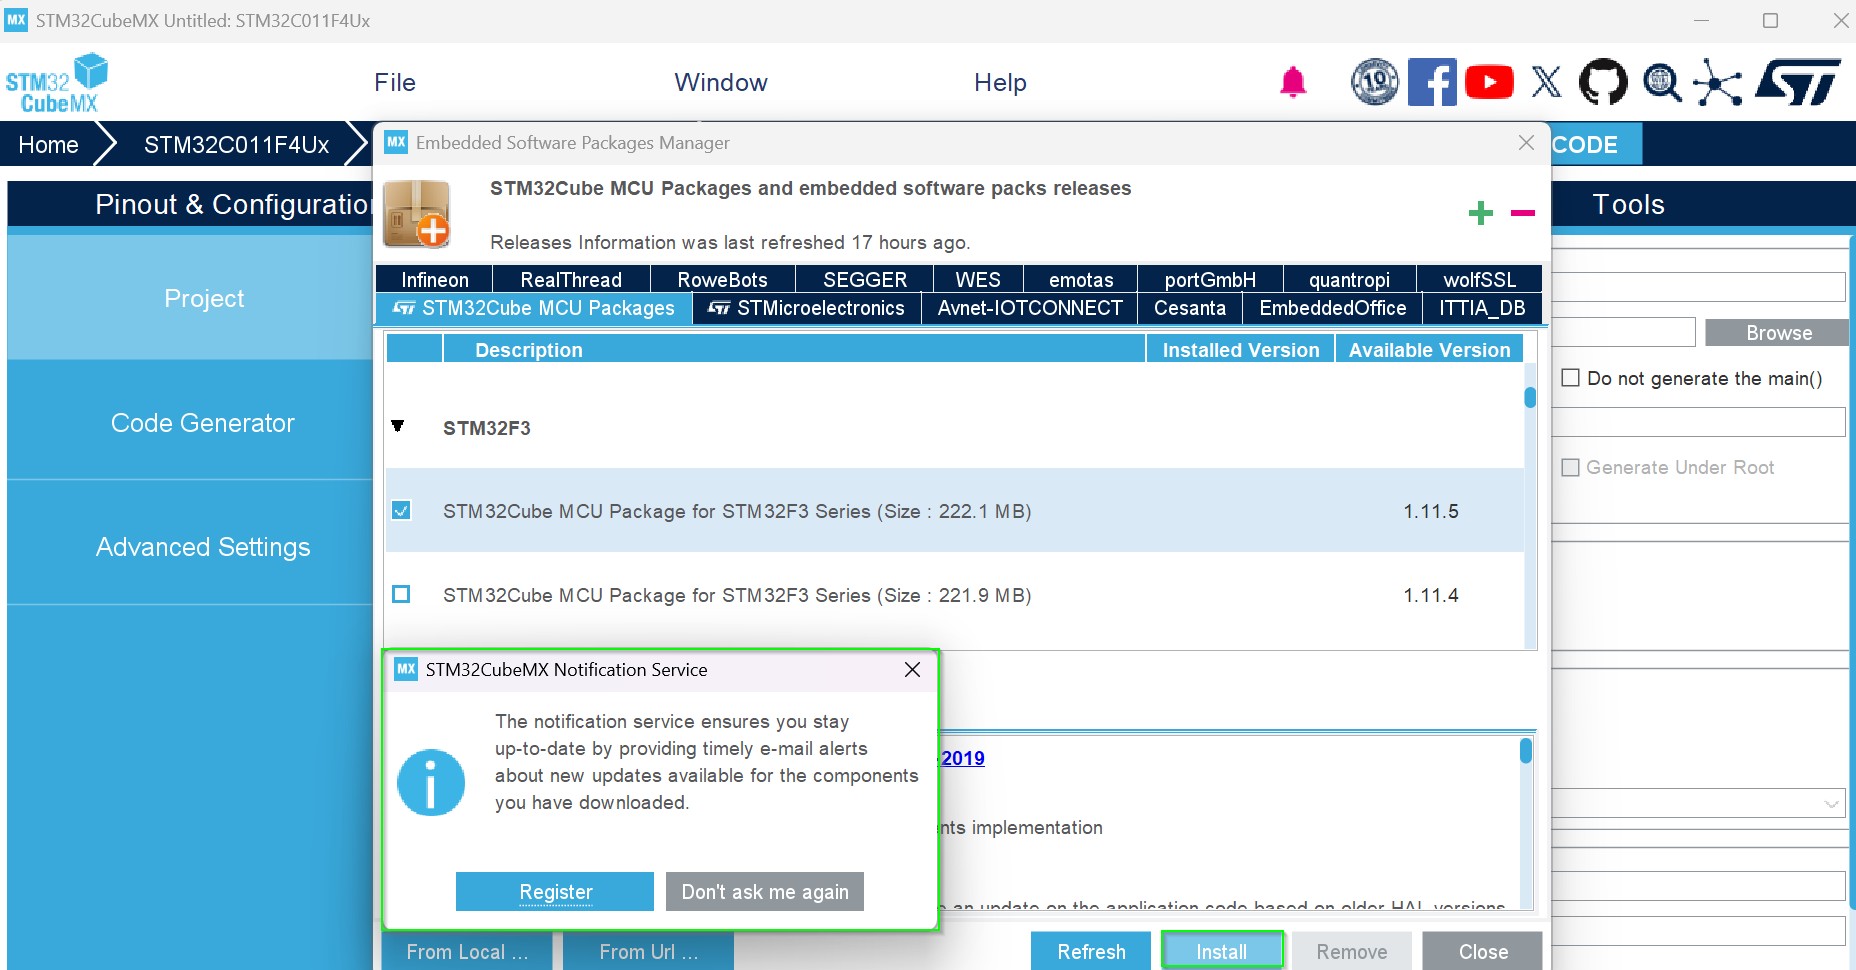Image resolution: width=1856 pixels, height=970 pixels.
Task: Close the Embedded Software Packages Manager window
Action: [x=1526, y=143]
